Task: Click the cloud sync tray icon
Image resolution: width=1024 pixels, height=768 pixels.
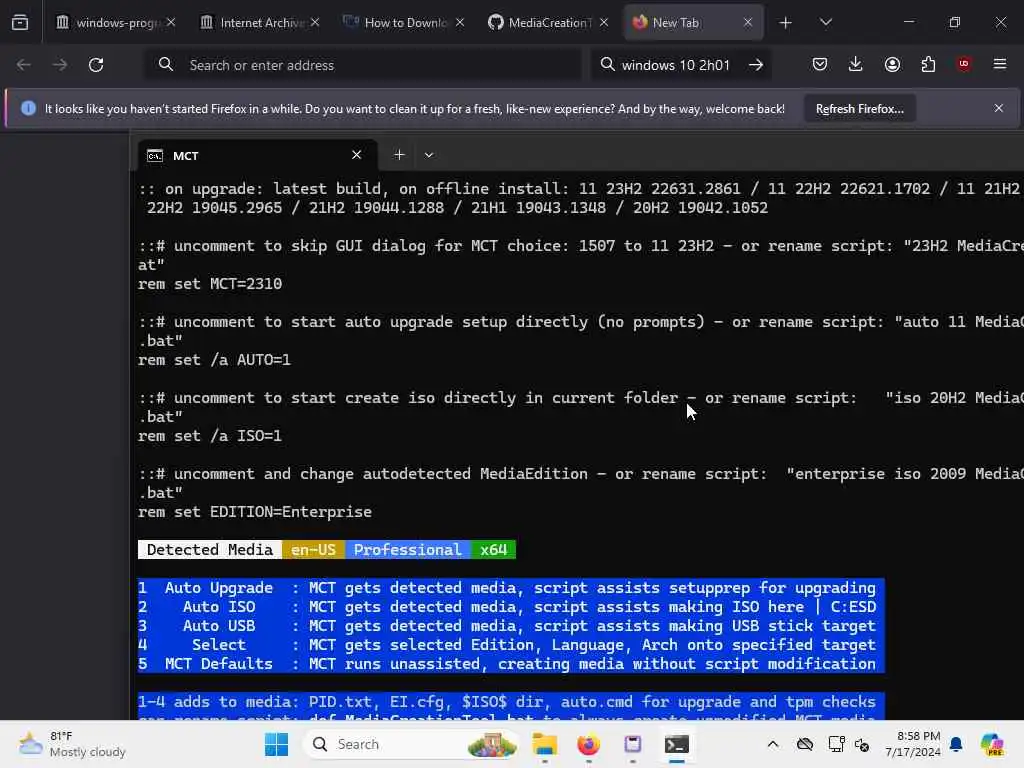Action: tap(805, 744)
